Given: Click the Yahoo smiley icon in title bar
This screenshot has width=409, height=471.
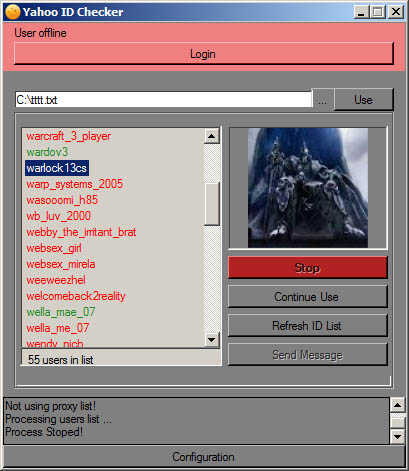Looking at the screenshot, I should point(13,12).
